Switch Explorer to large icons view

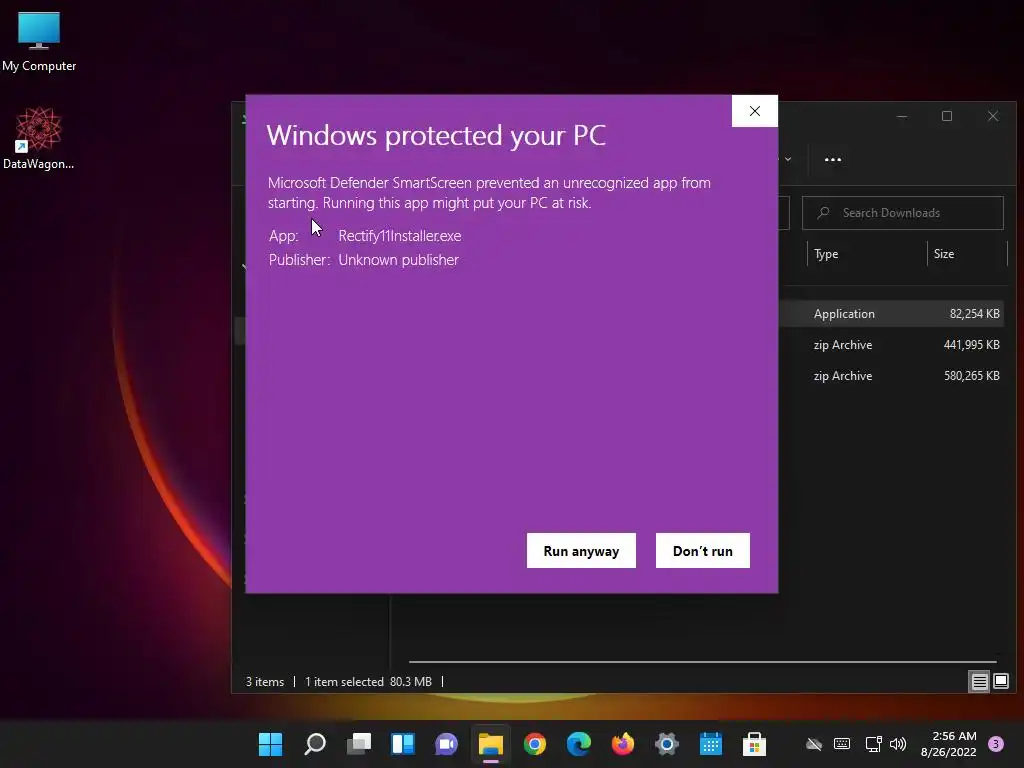tap(1001, 682)
